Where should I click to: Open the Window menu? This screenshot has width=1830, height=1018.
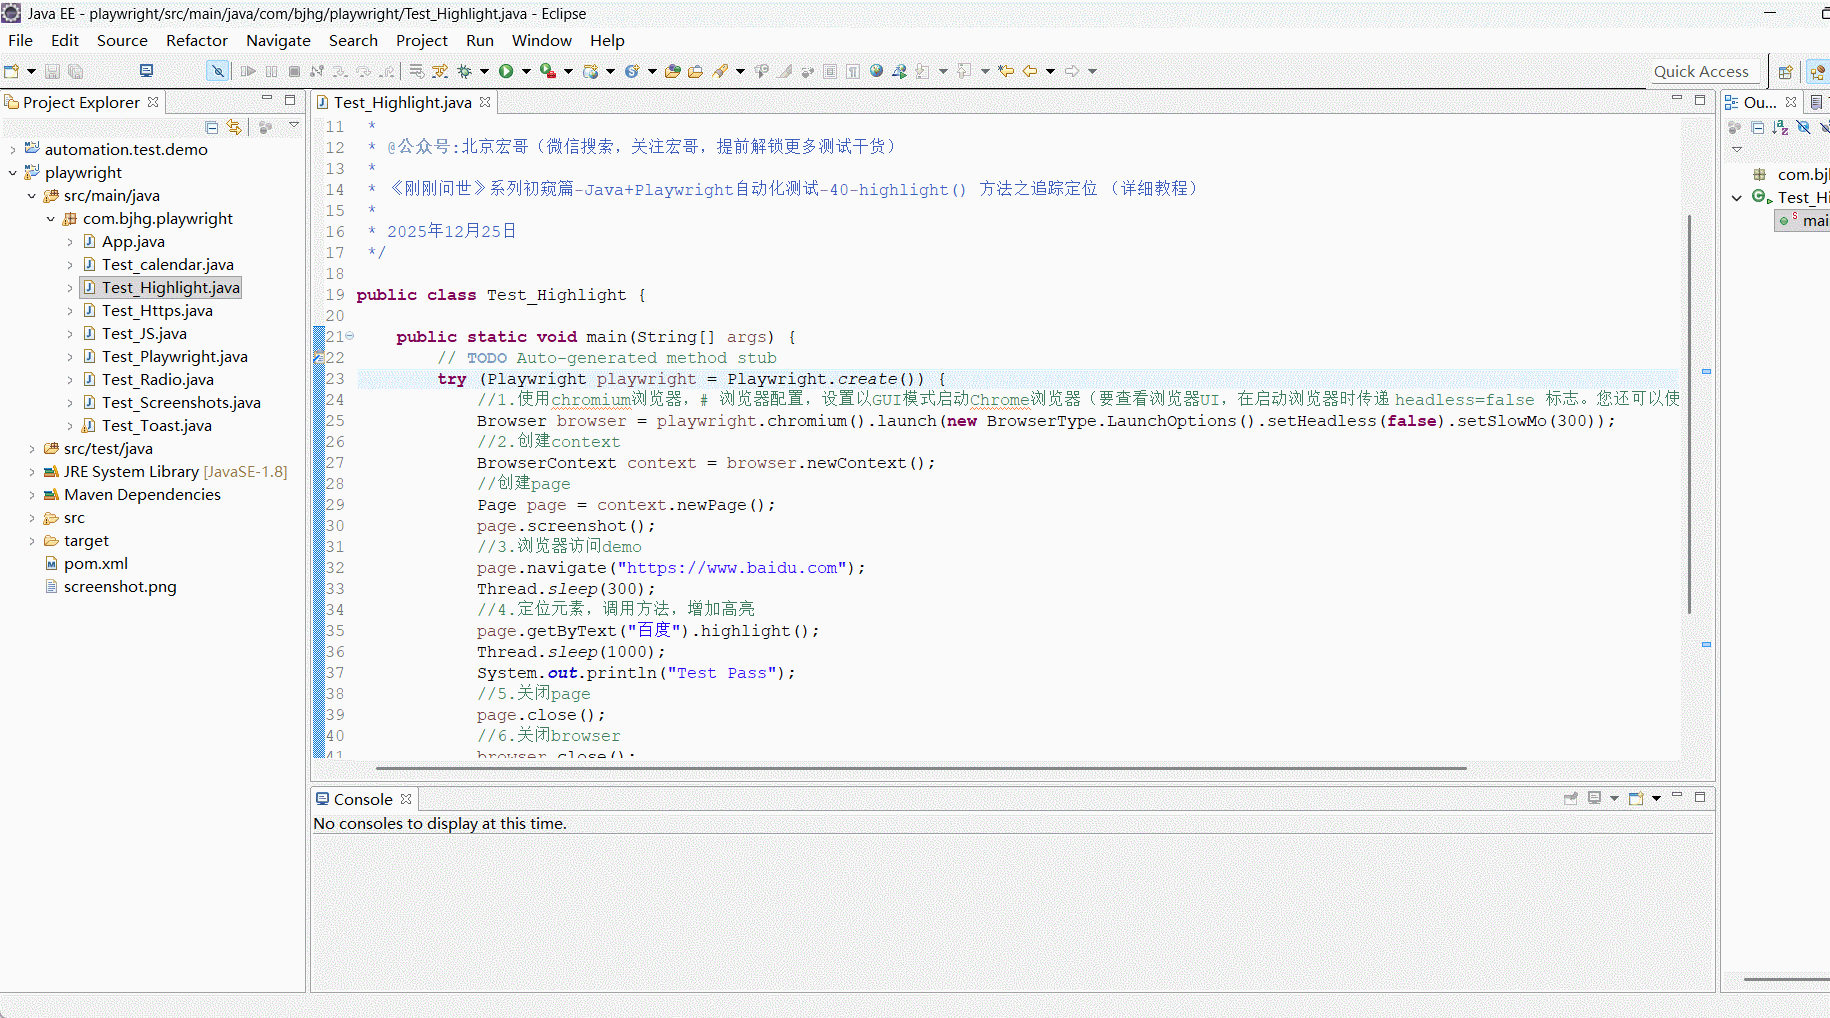542,40
